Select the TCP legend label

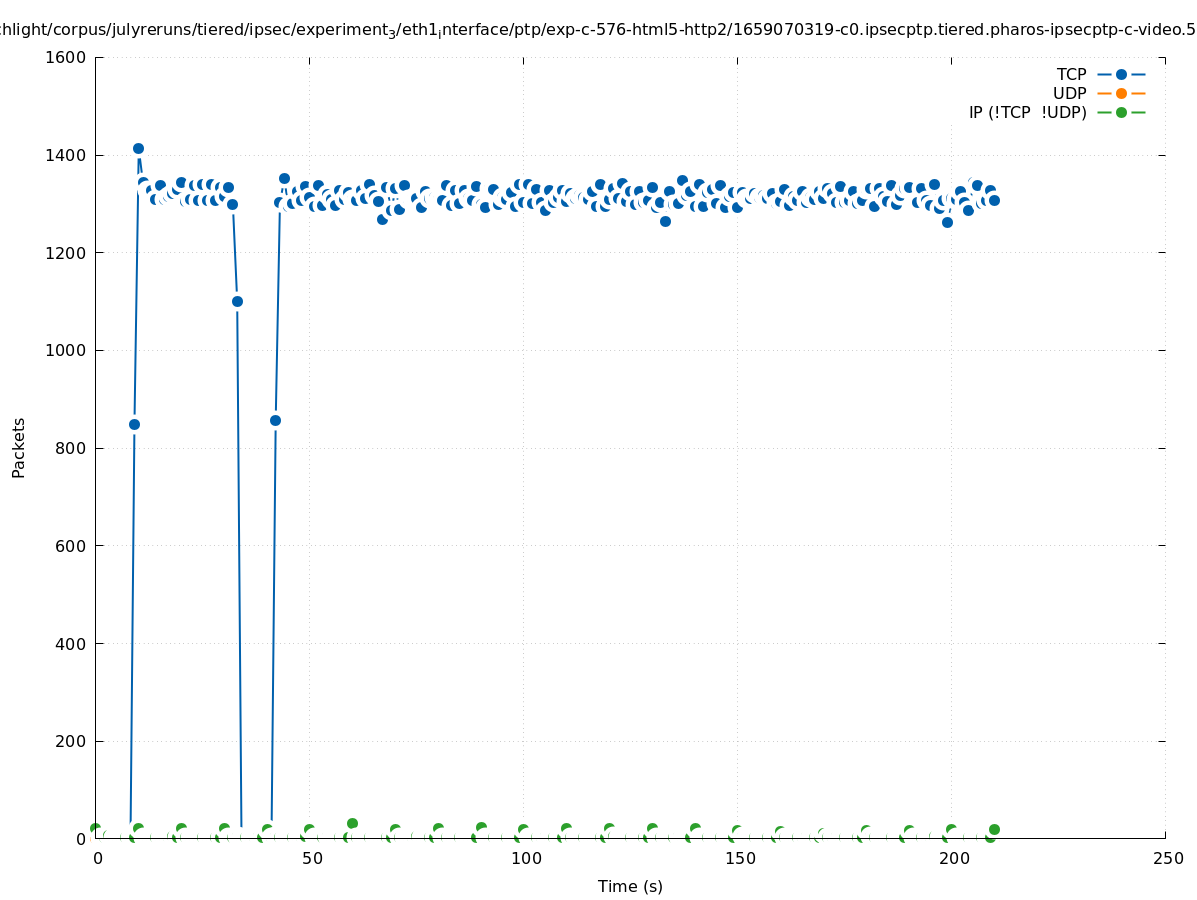[1071, 74]
